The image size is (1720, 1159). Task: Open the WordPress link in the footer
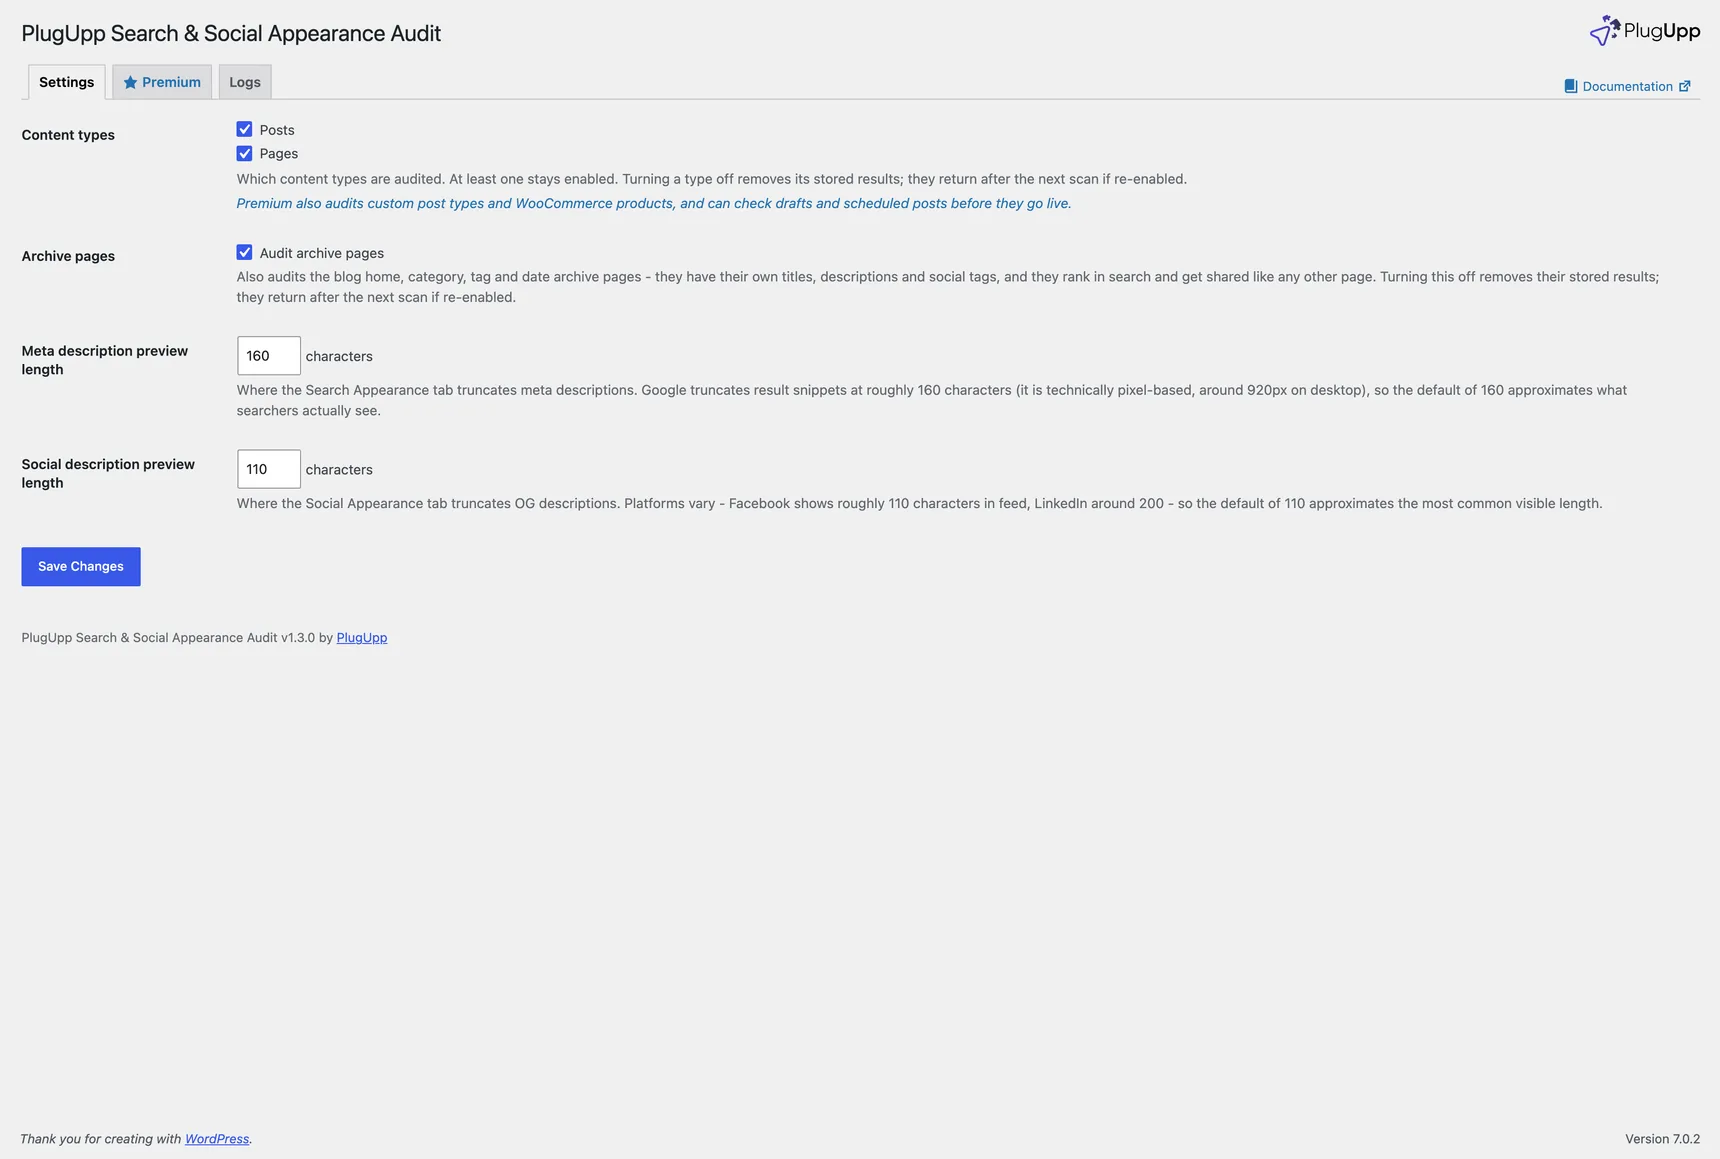pos(217,1138)
